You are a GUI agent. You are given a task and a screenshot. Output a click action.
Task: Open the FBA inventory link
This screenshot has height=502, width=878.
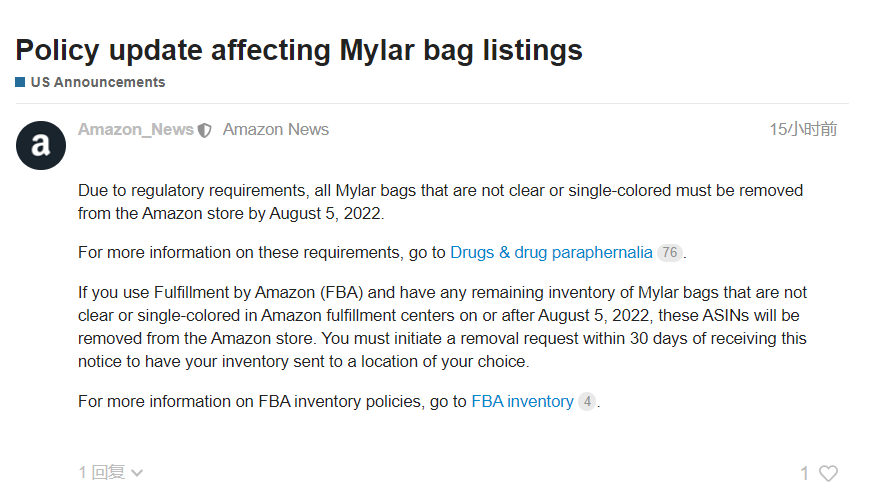pyautogui.click(x=522, y=401)
